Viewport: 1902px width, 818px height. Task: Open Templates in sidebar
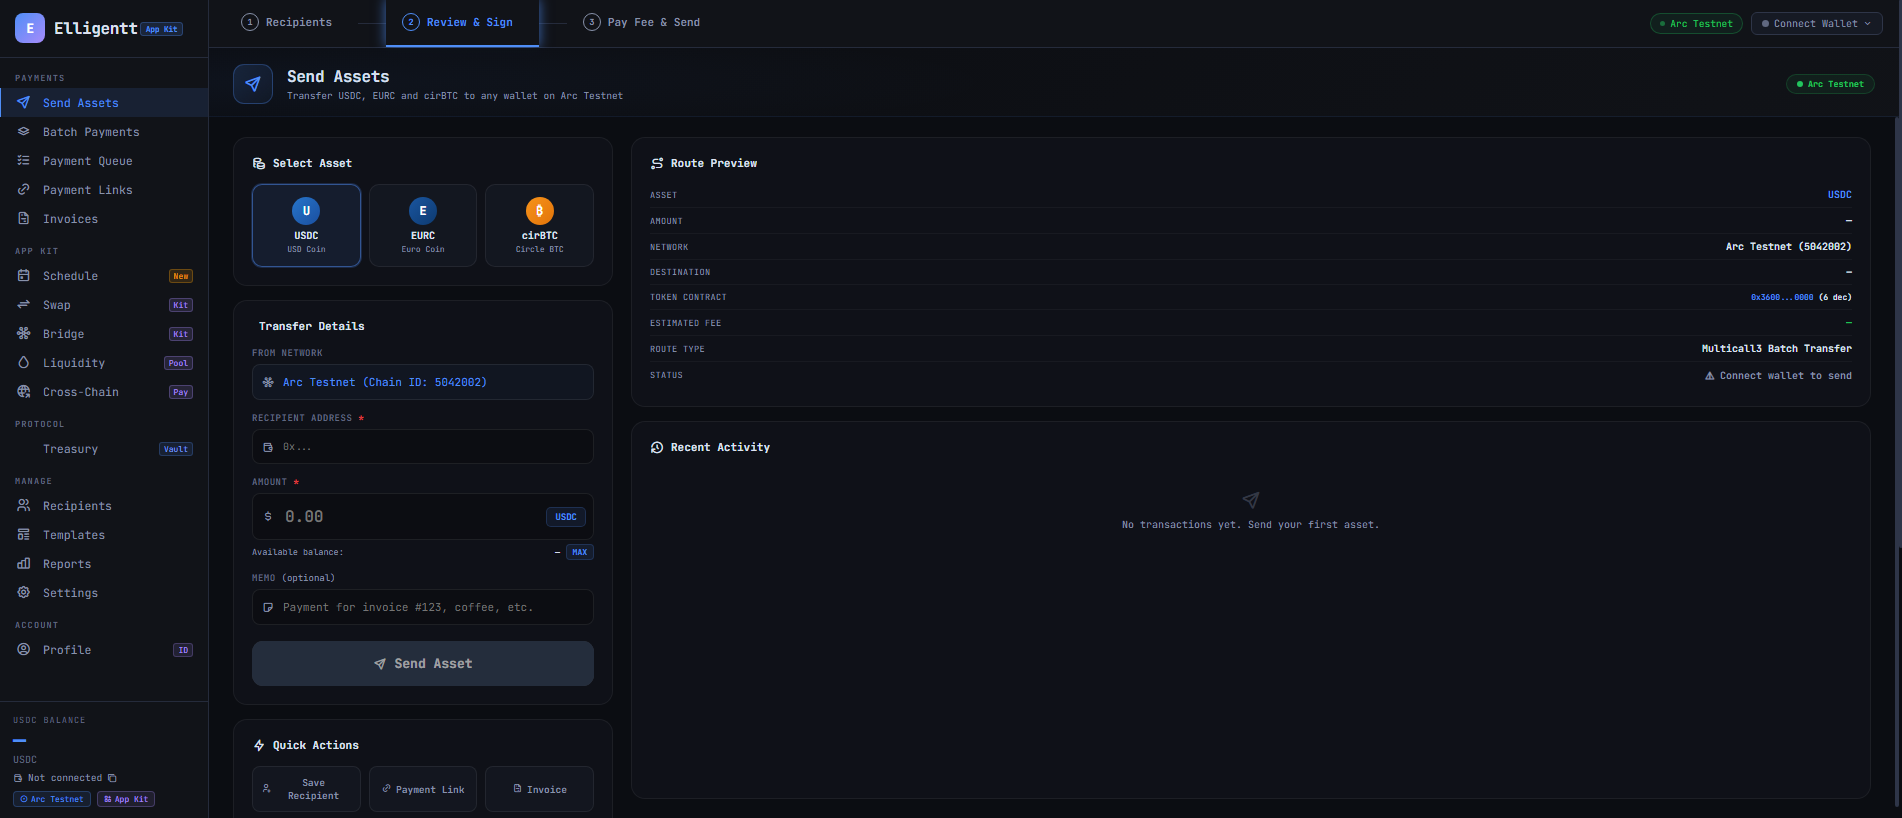click(x=104, y=535)
